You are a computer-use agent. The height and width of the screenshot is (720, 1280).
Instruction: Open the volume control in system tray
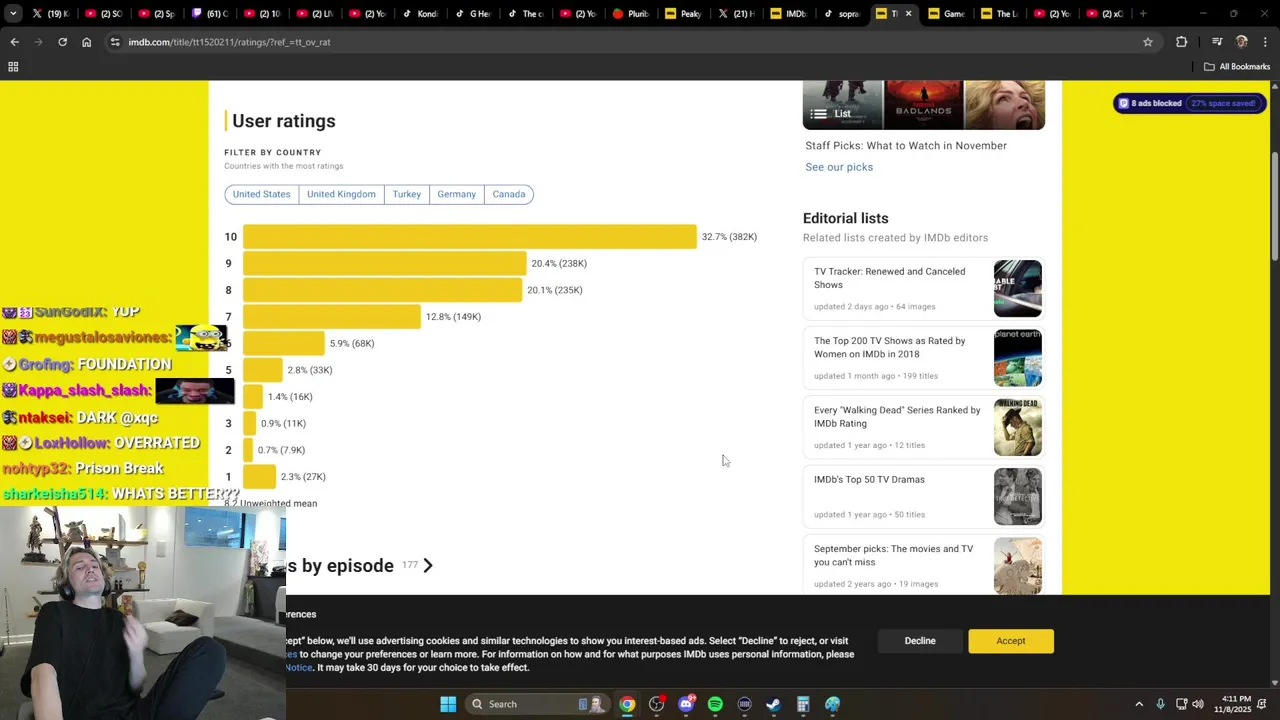coord(1198,704)
